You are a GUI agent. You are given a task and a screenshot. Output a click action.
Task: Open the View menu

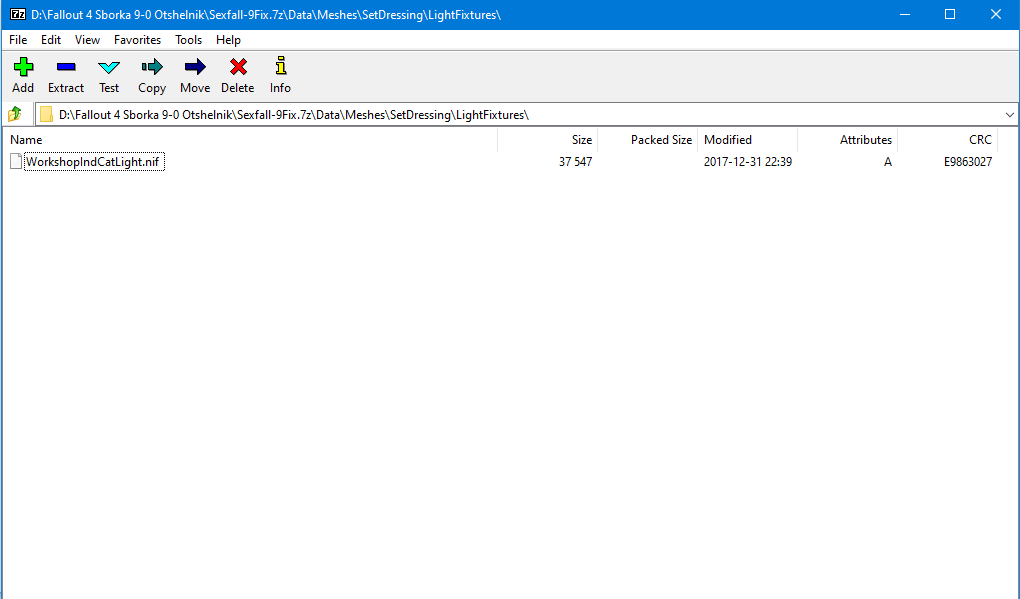87,40
